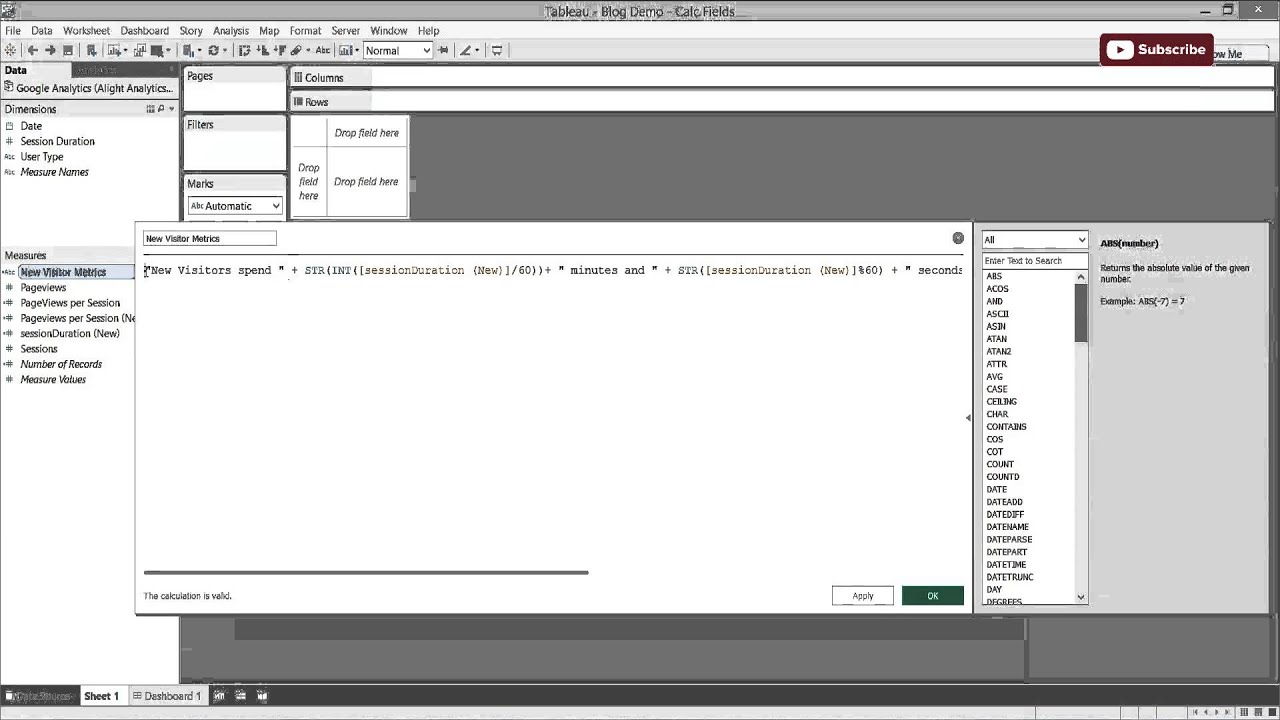Click the function search text field
The height and width of the screenshot is (720, 1280).
1034,261
